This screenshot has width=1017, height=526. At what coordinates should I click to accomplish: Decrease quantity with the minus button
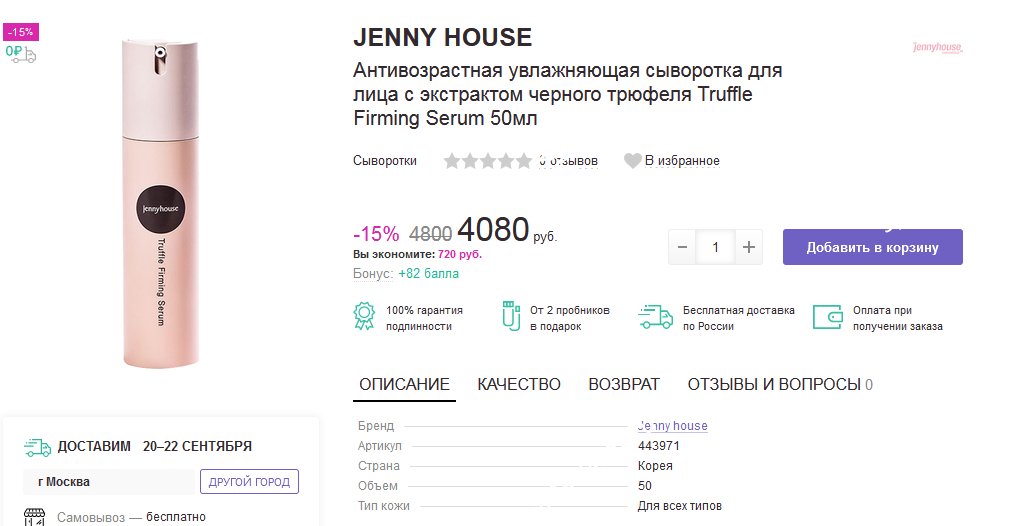tap(682, 247)
